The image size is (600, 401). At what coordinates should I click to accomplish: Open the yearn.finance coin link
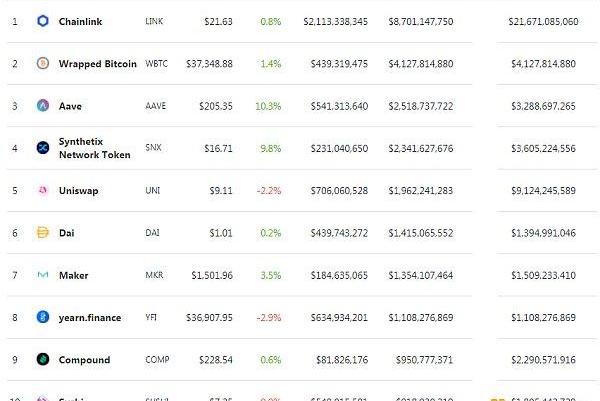(90, 318)
